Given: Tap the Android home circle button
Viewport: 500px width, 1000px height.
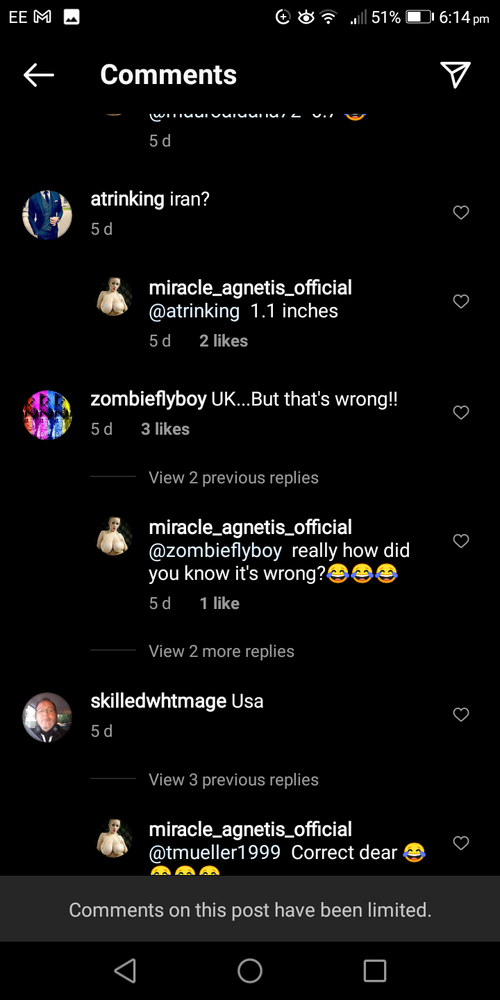Looking at the screenshot, I should 250,971.
